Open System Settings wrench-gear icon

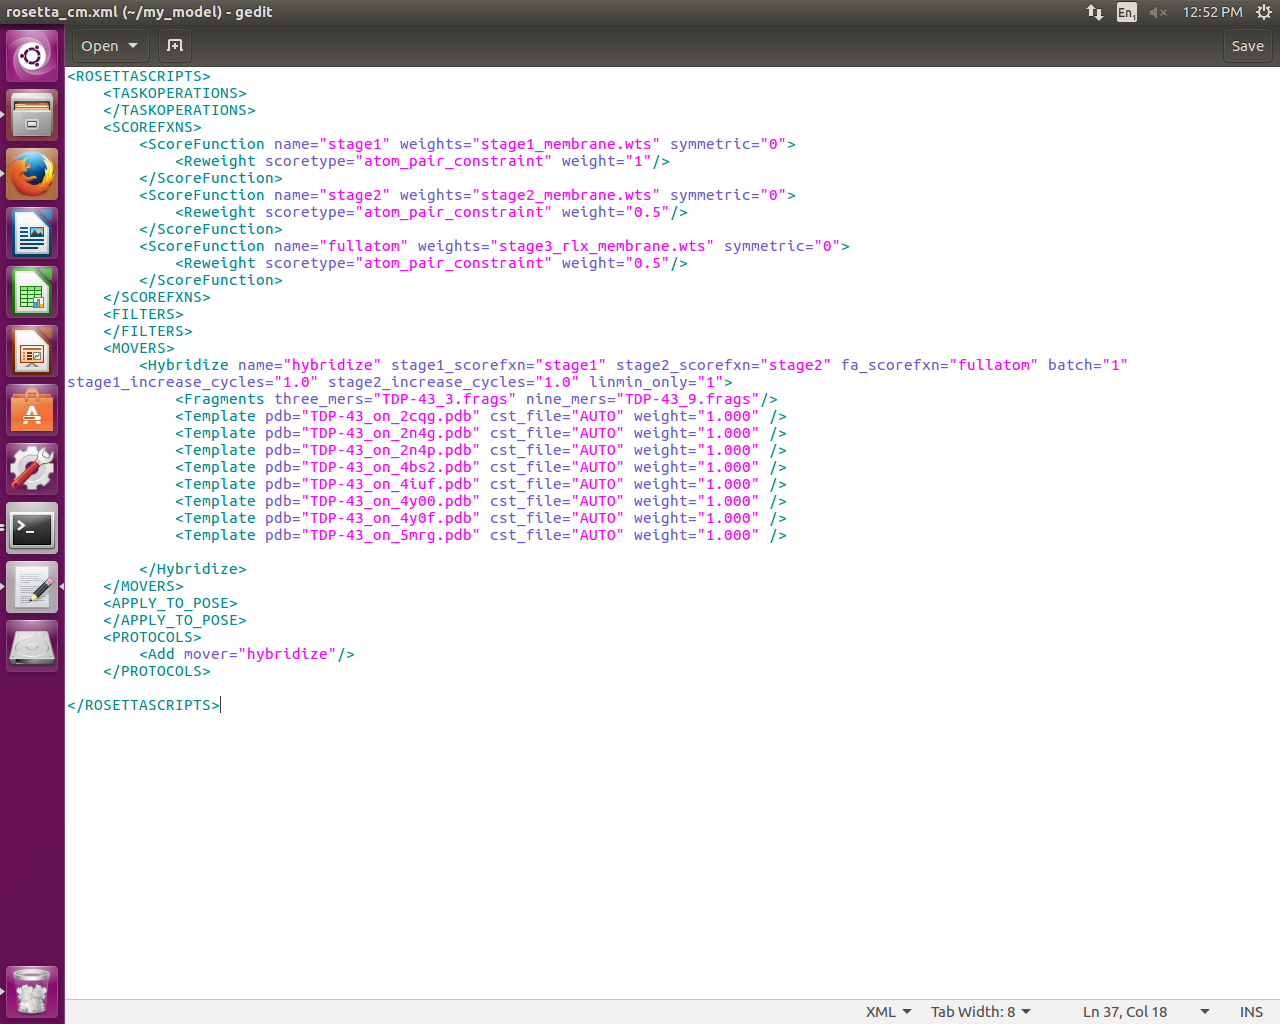coord(32,469)
